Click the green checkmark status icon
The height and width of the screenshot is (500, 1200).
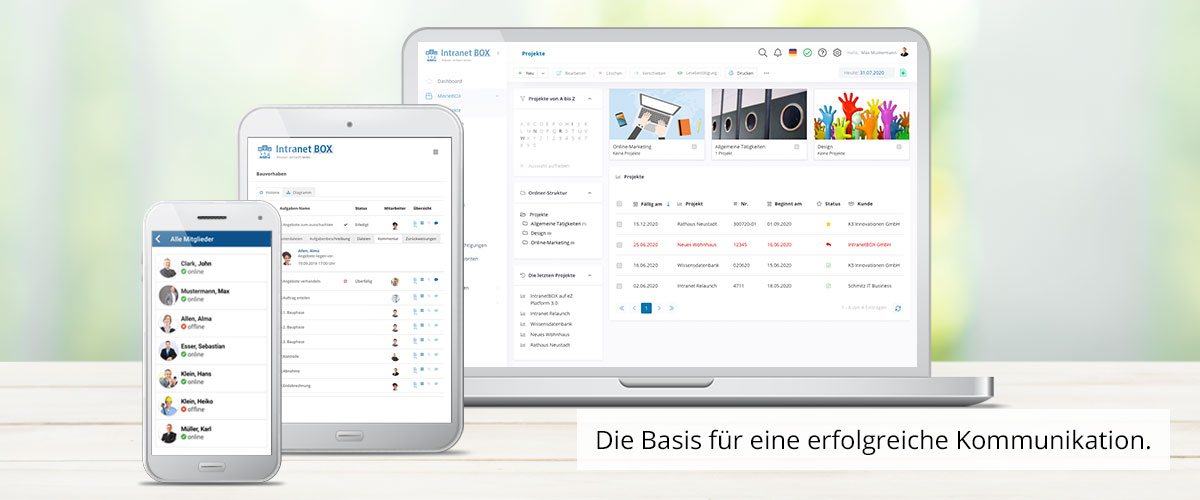coord(807,52)
